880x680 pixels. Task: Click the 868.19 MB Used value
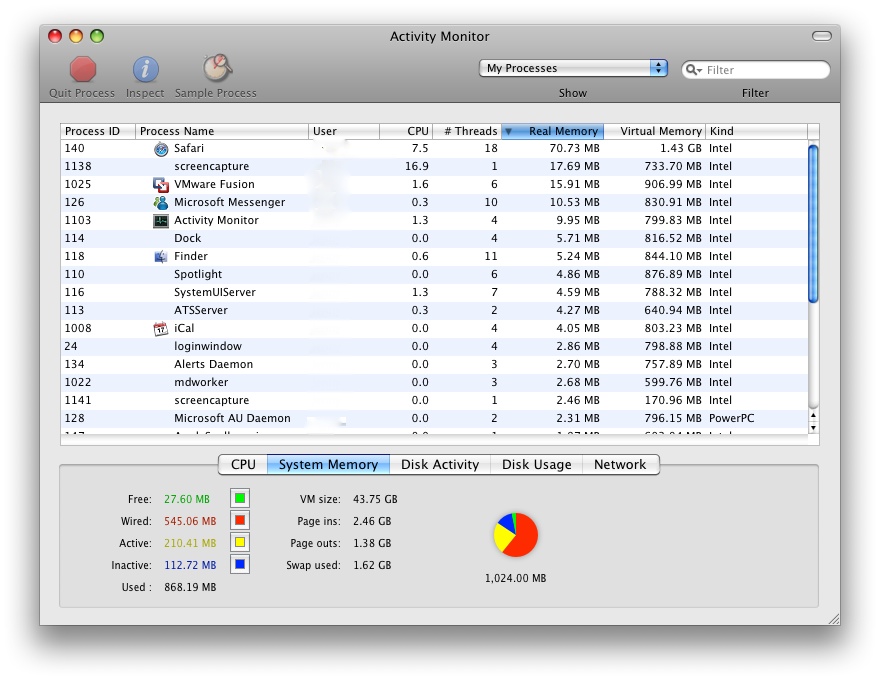click(x=190, y=587)
